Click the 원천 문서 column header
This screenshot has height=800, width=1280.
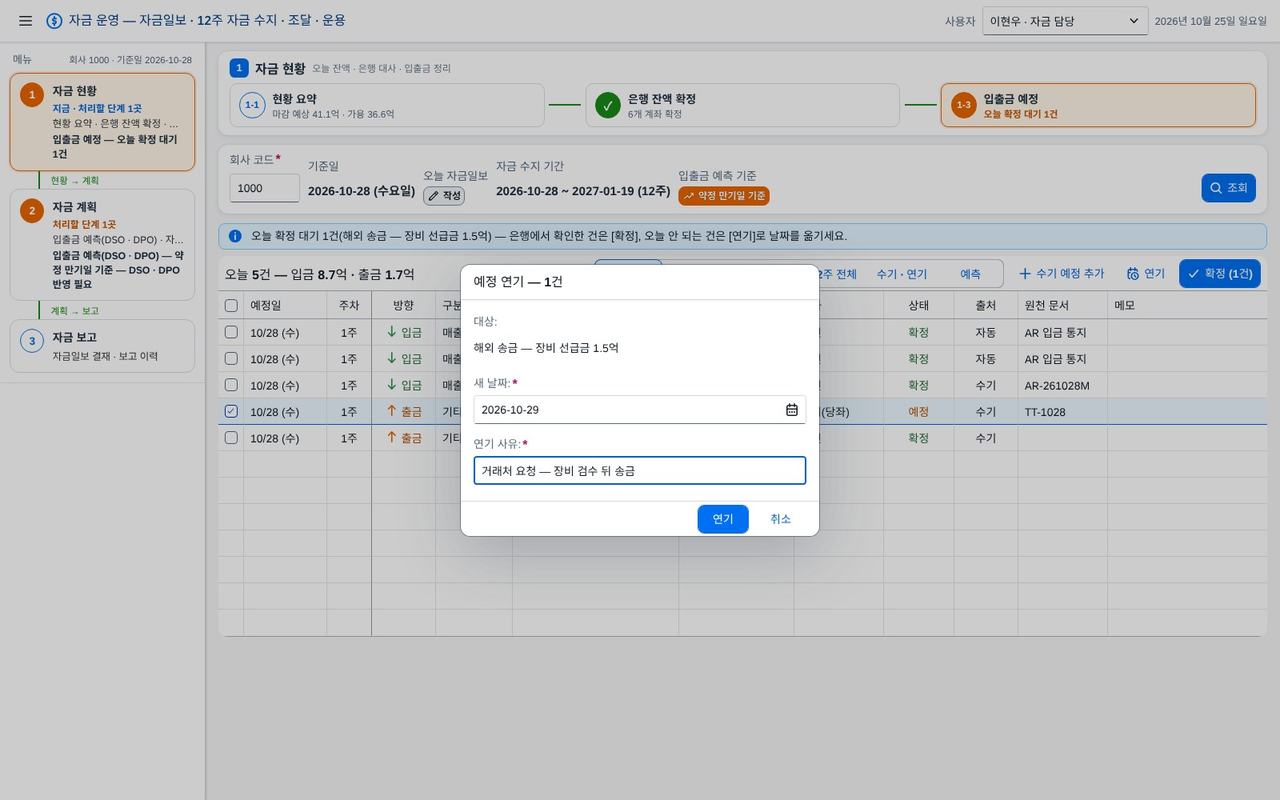click(x=1062, y=305)
